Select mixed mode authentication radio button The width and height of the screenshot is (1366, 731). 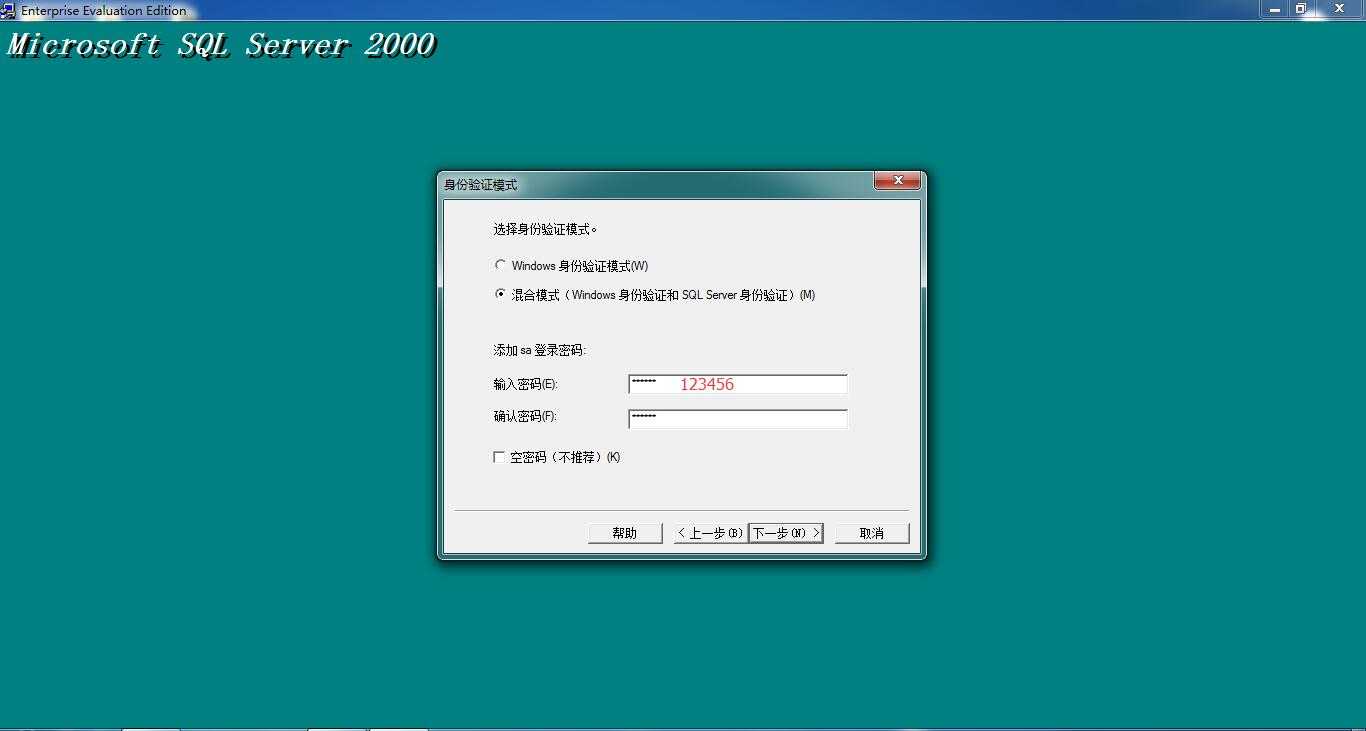pyautogui.click(x=500, y=294)
